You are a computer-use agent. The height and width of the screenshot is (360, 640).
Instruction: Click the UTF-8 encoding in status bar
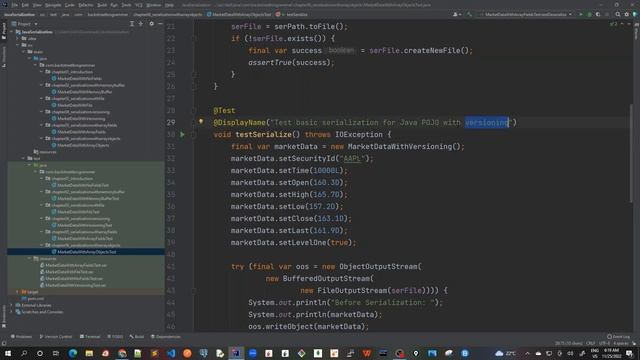[x=604, y=343]
